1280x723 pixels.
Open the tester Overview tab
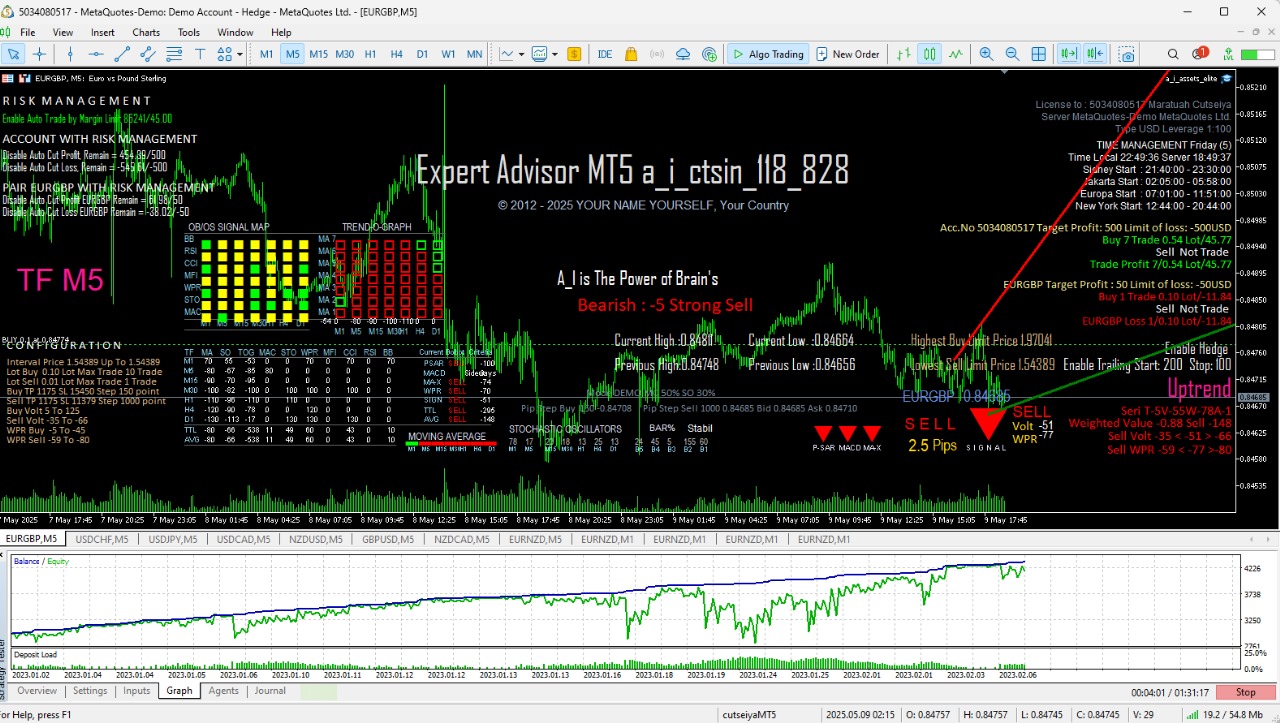[37, 691]
